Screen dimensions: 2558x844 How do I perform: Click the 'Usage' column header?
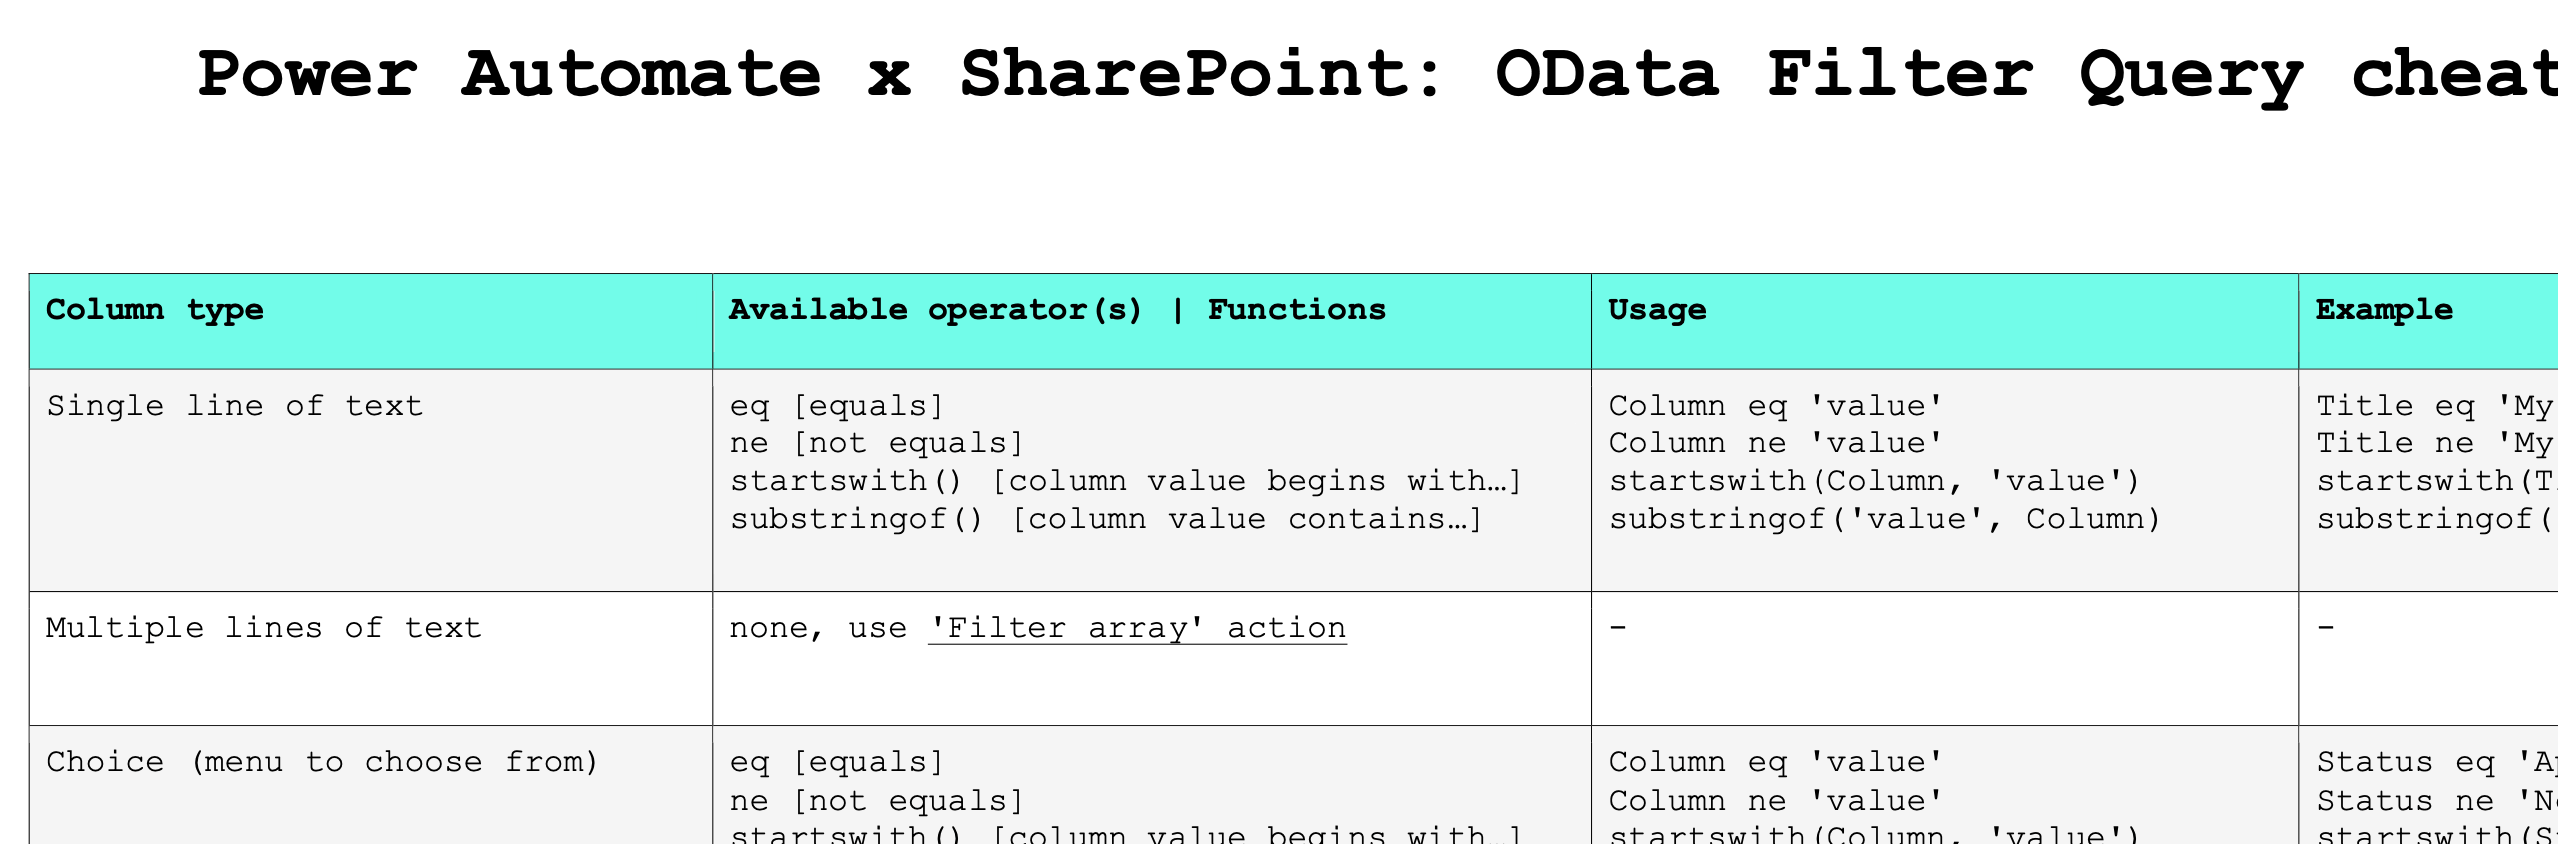[x=1657, y=310]
